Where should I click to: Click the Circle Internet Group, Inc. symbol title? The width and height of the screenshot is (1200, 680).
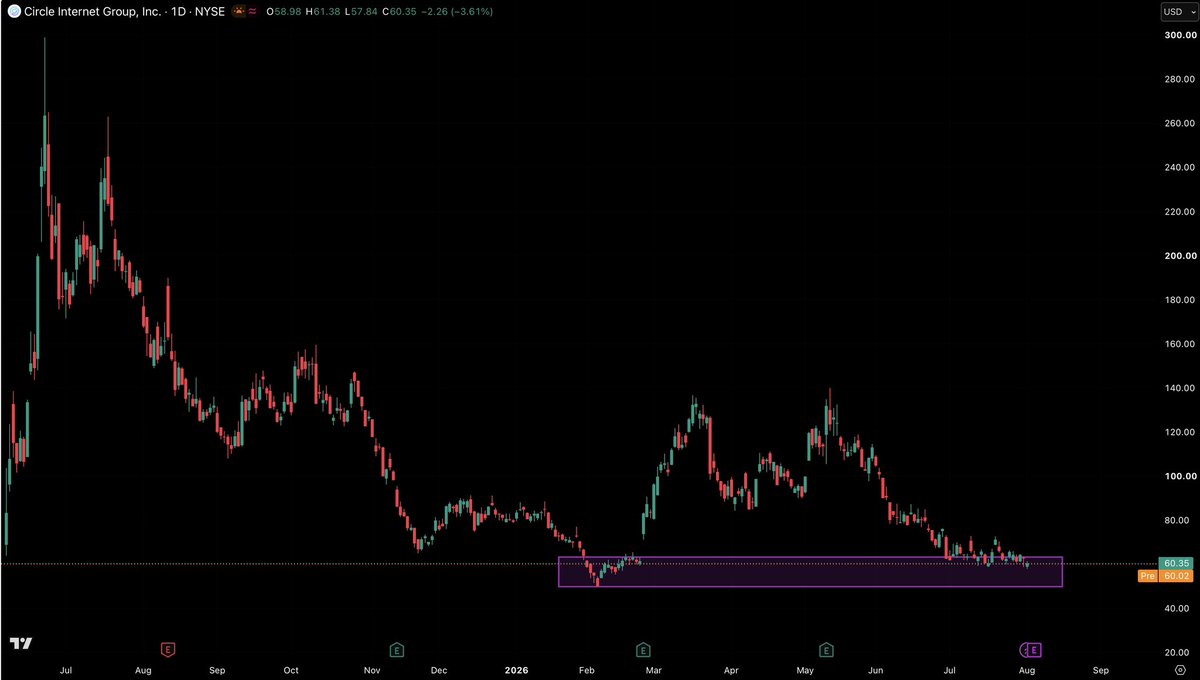pyautogui.click(x=91, y=11)
